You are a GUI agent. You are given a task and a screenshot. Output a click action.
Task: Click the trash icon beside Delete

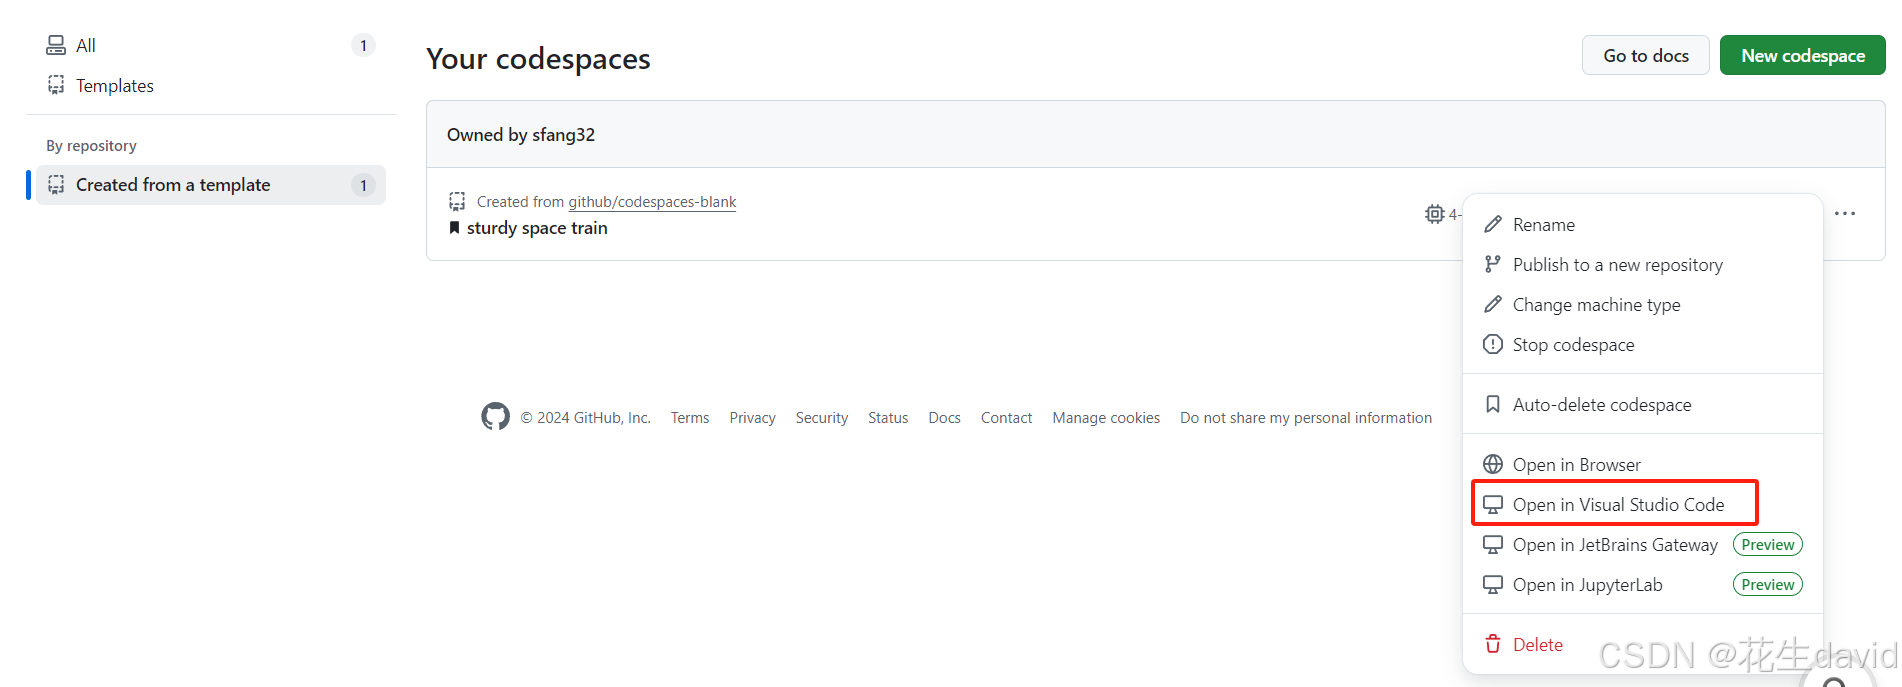coord(1493,644)
